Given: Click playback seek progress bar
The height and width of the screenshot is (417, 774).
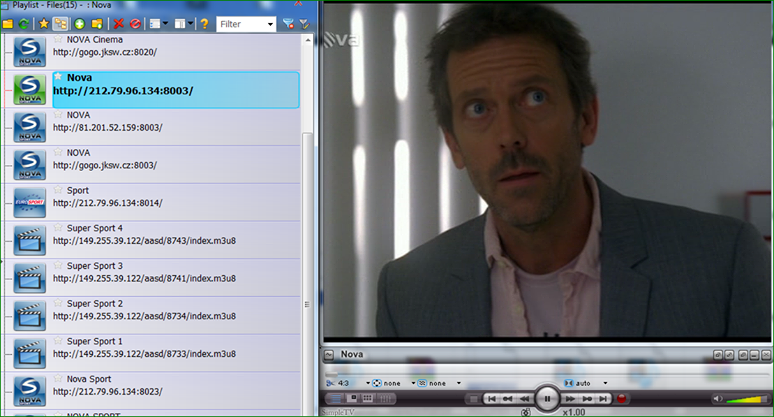Looking at the screenshot, I should [x=545, y=374].
